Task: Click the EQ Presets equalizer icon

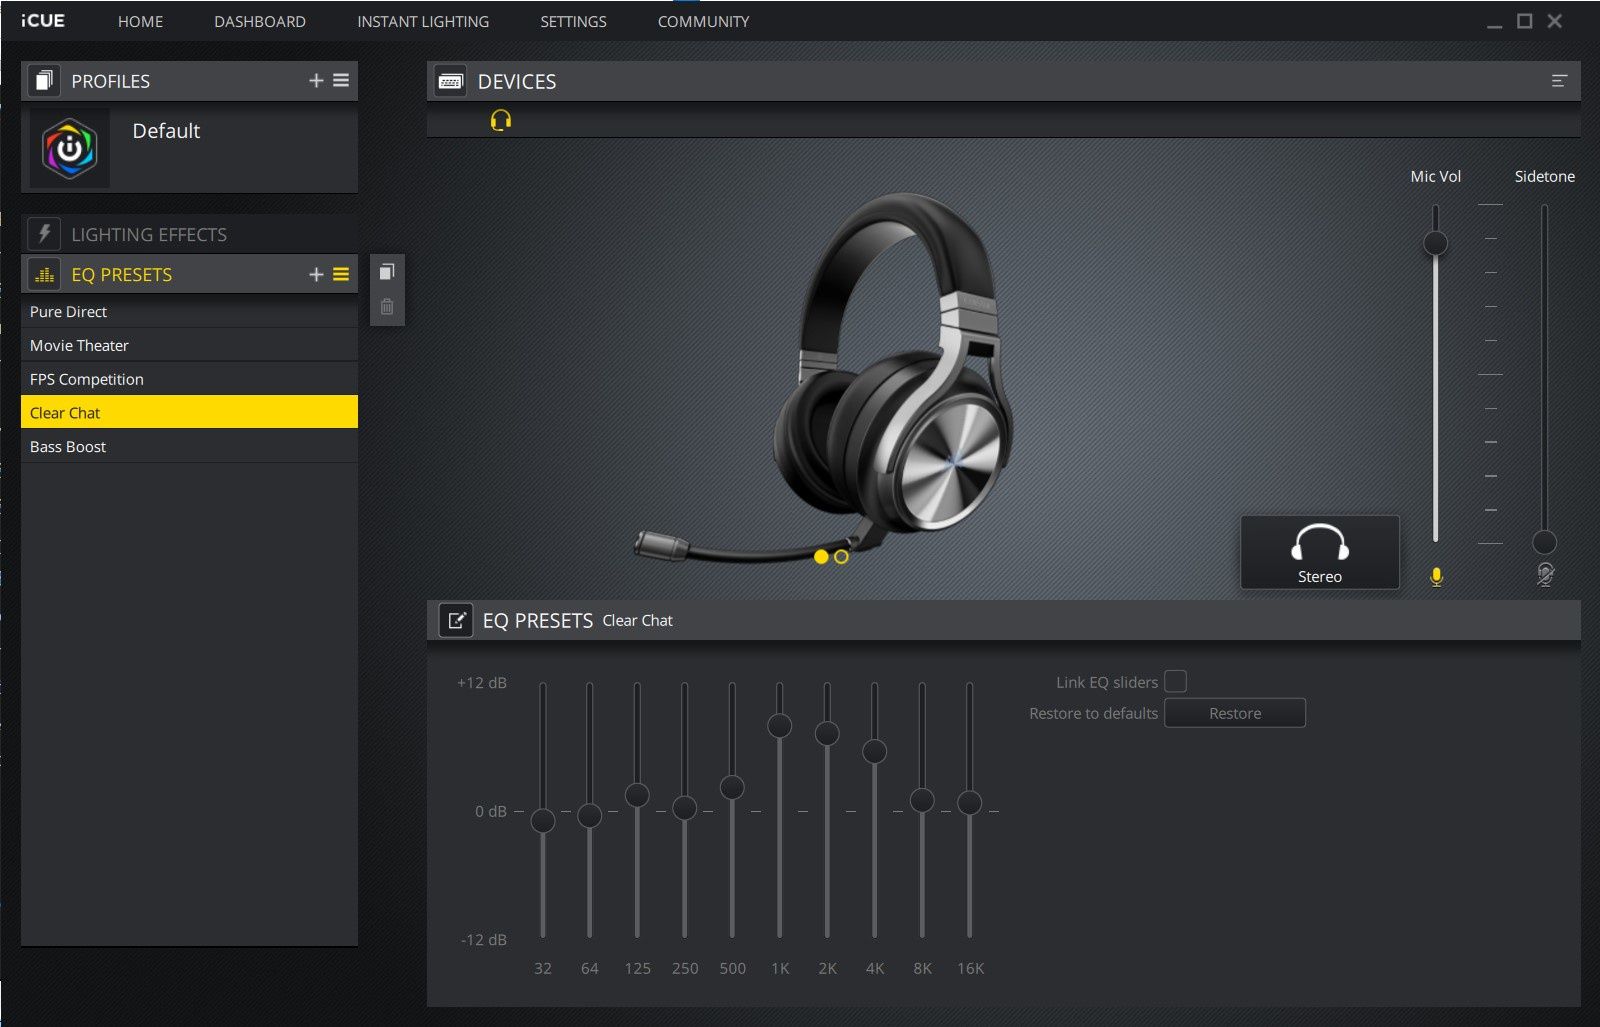Action: pyautogui.click(x=44, y=274)
